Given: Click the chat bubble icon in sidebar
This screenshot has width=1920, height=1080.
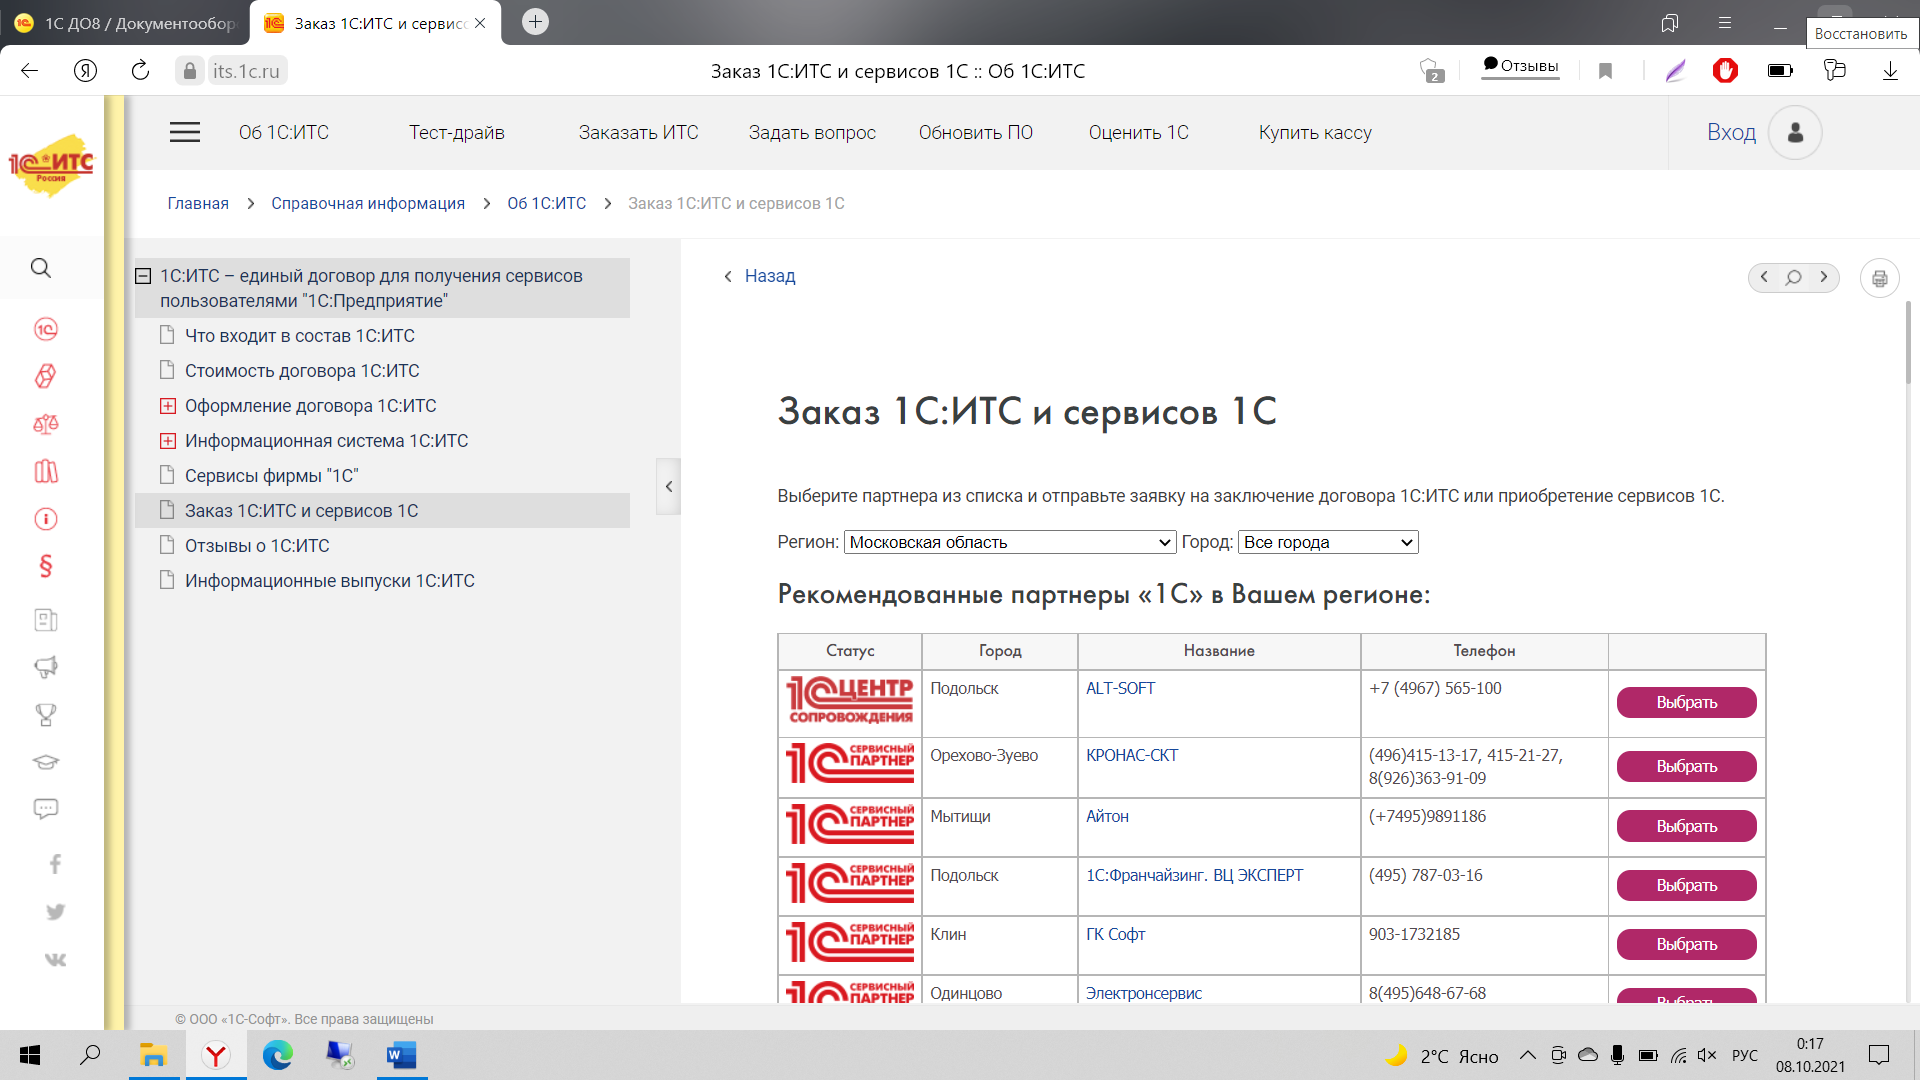Looking at the screenshot, I should [x=46, y=808].
